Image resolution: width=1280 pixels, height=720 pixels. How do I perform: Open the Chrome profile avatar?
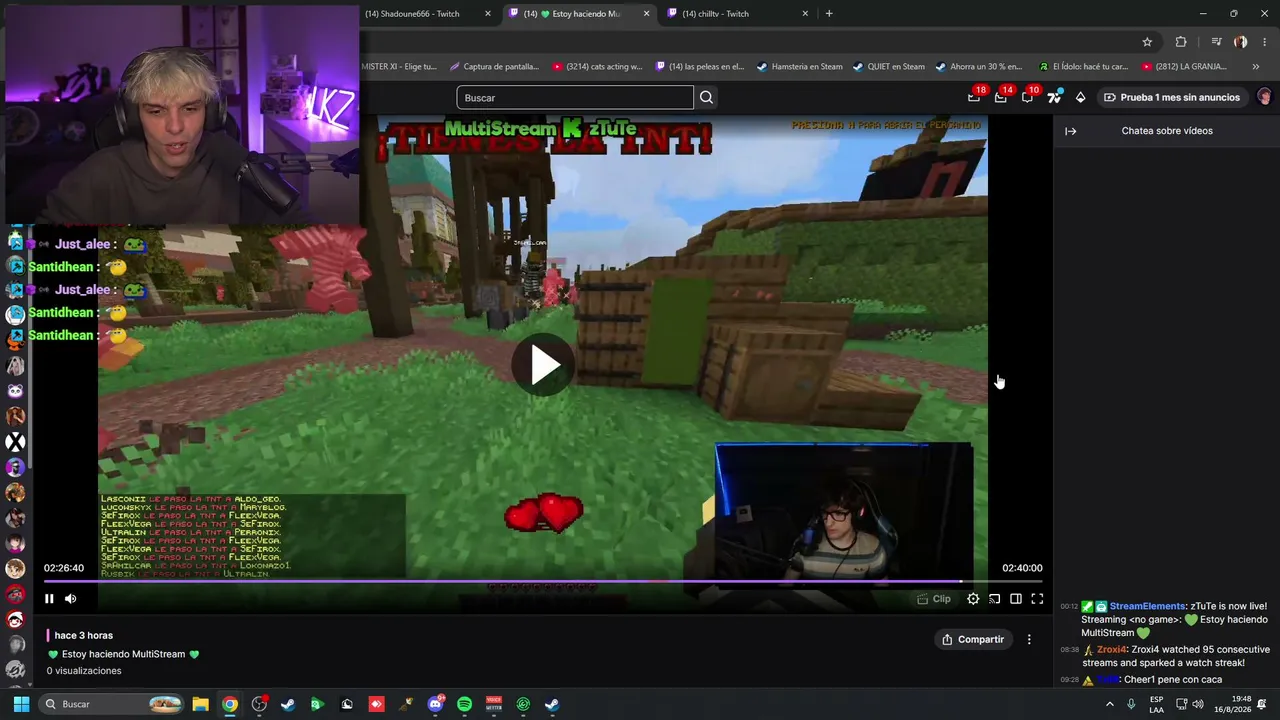pyautogui.click(x=1241, y=42)
